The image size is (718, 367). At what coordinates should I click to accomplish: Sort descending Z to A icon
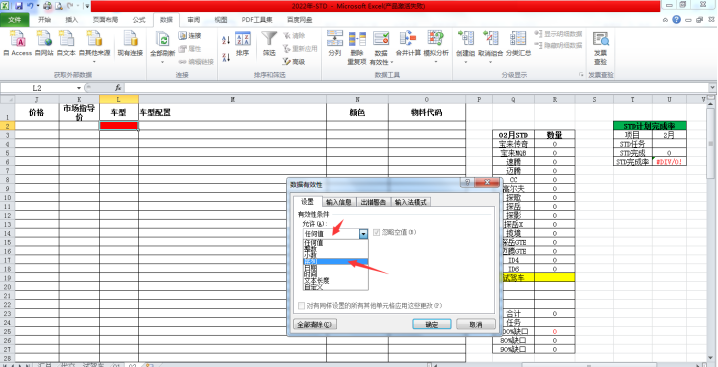click(226, 57)
